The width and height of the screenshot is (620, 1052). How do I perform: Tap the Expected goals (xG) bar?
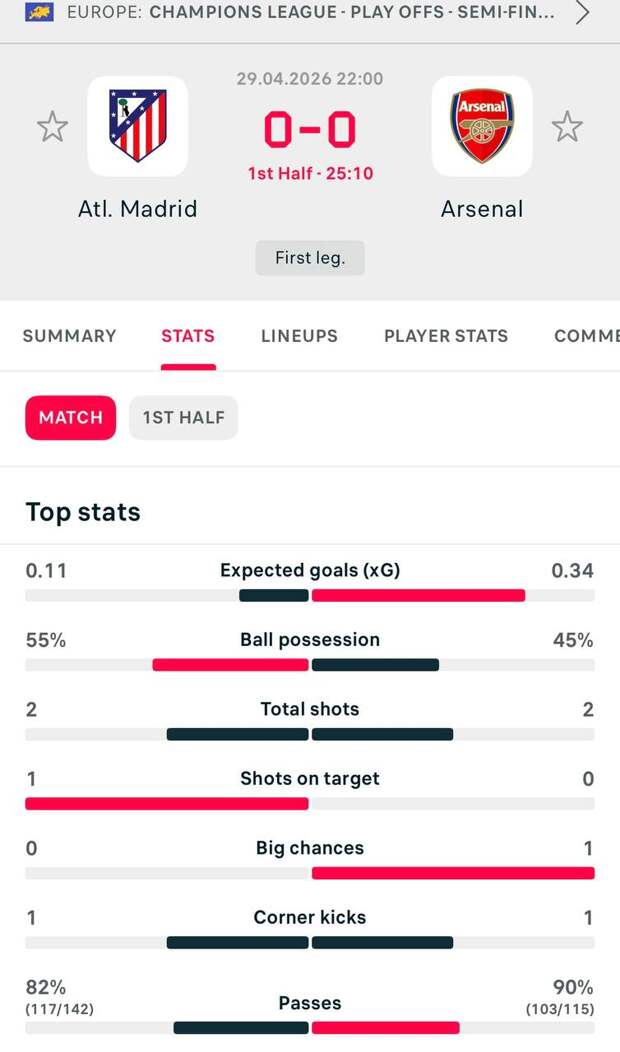click(310, 595)
